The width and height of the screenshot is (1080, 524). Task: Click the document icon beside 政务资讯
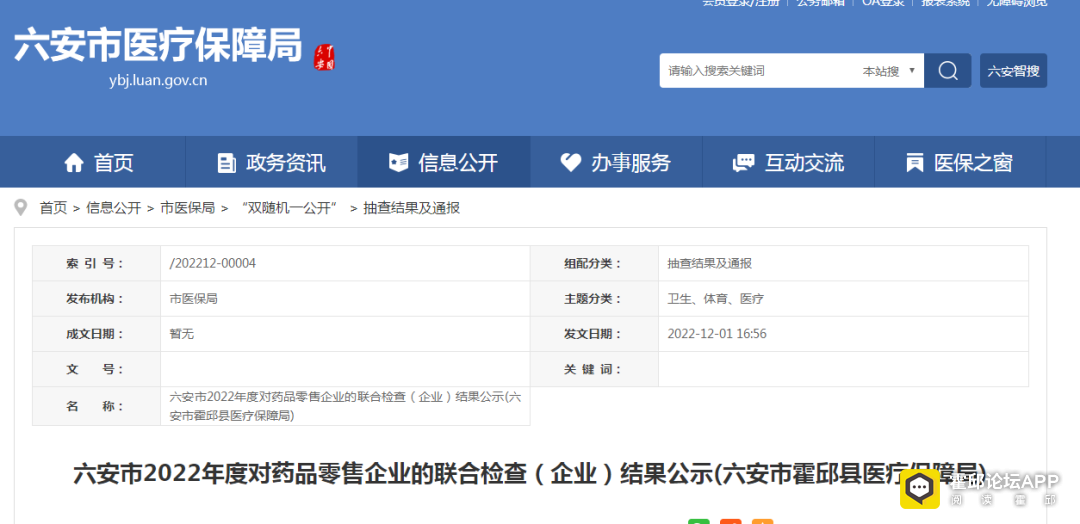point(226,163)
